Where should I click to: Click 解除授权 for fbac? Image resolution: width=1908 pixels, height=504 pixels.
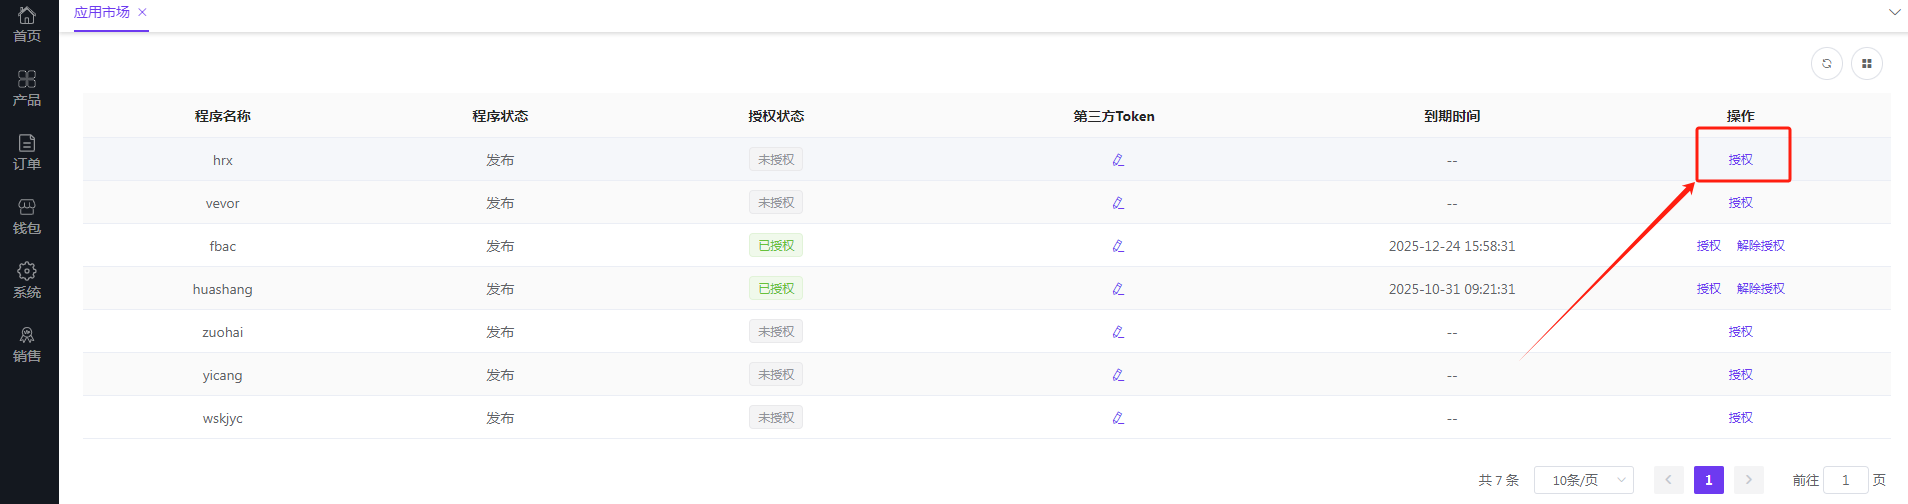[1760, 246]
